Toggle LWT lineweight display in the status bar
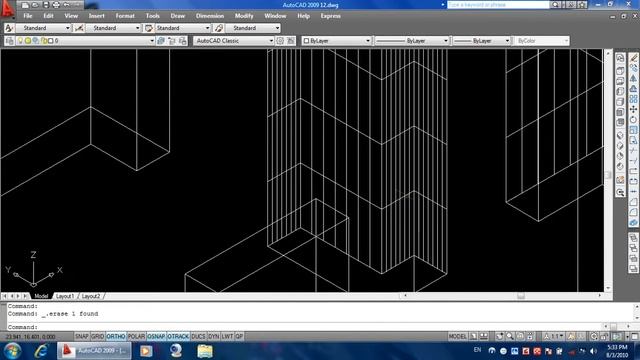The image size is (640, 360). pyautogui.click(x=227, y=336)
